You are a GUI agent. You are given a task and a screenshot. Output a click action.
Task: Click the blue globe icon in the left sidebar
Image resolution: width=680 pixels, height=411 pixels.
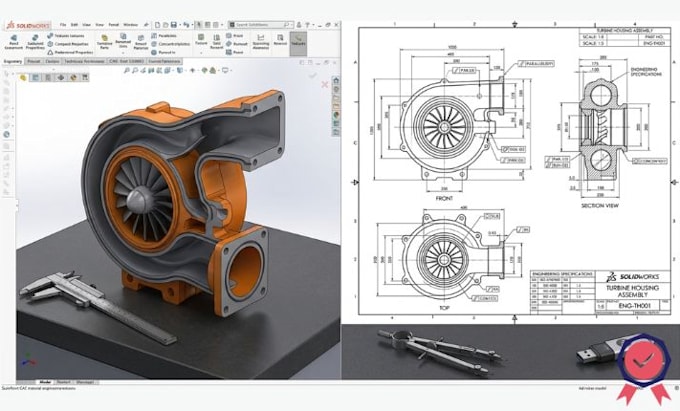click(x=7, y=134)
